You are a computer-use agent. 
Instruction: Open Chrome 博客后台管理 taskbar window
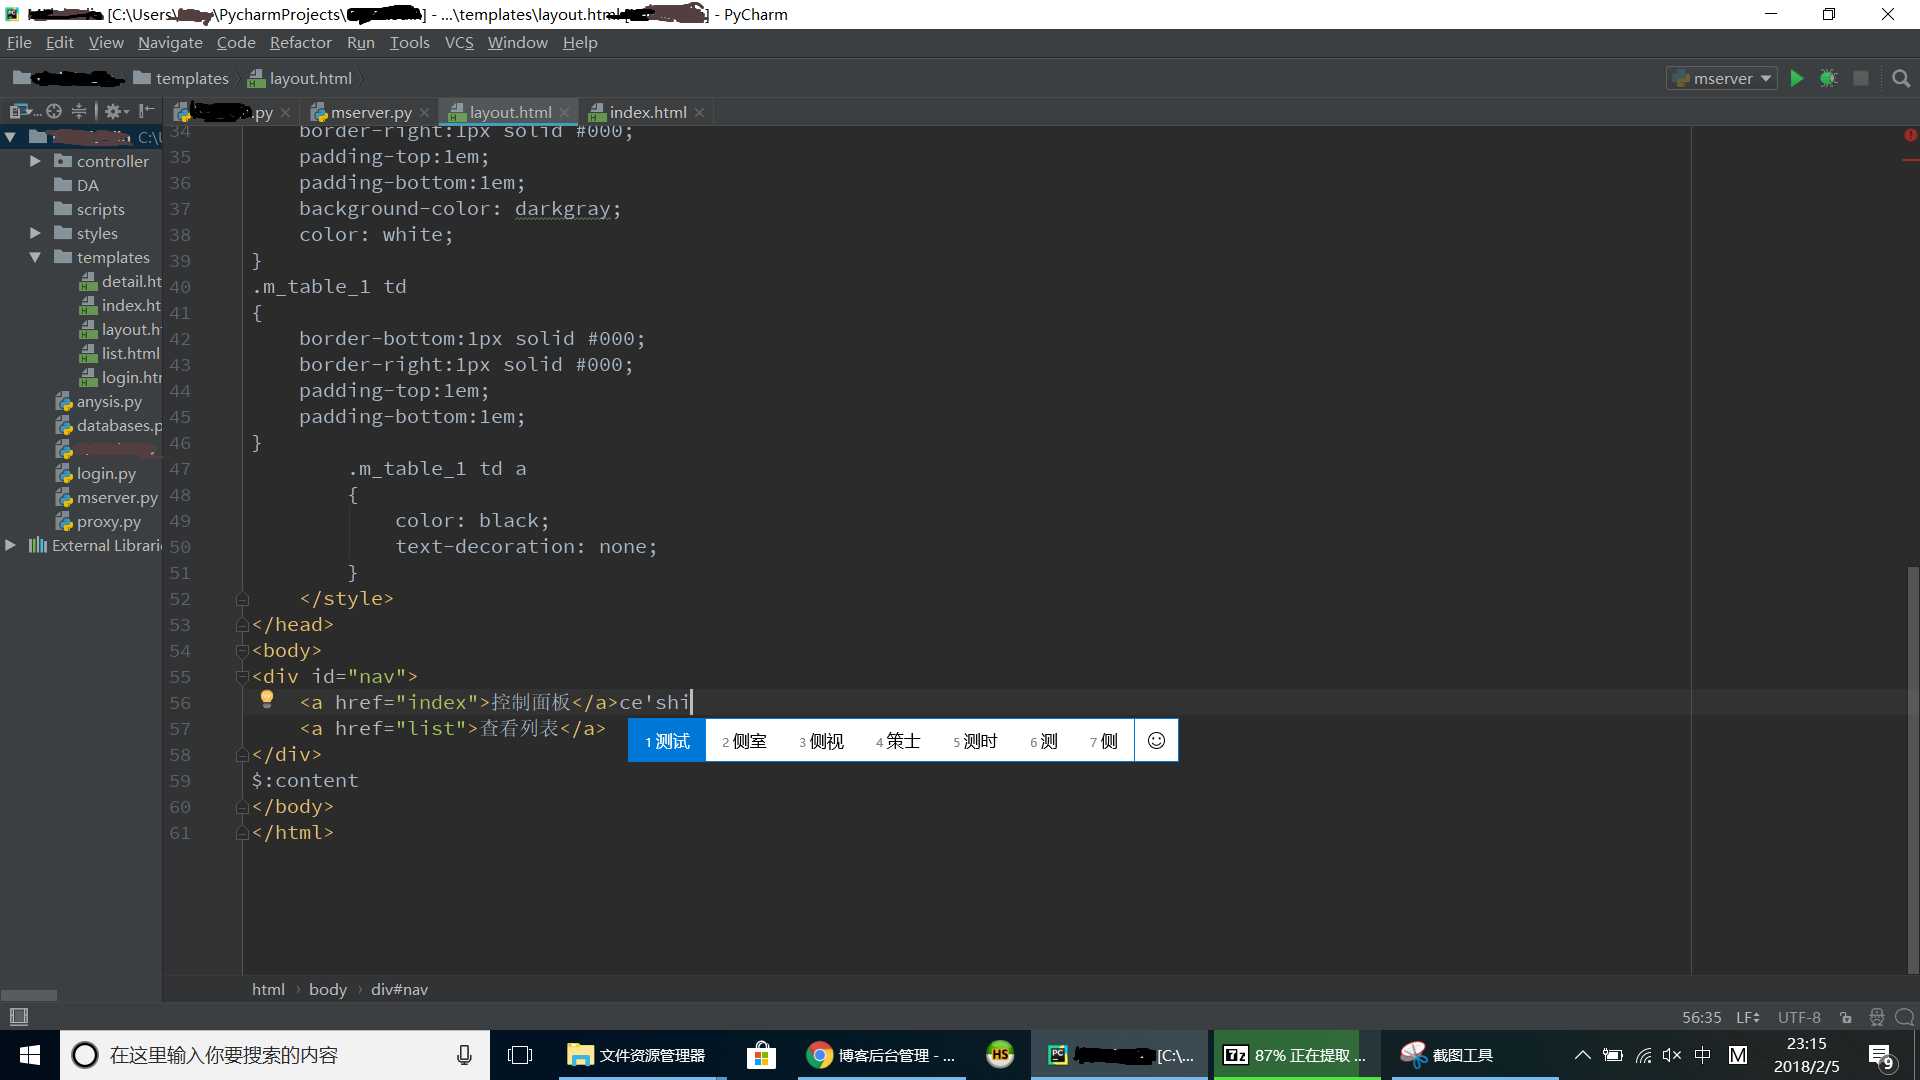[883, 1055]
